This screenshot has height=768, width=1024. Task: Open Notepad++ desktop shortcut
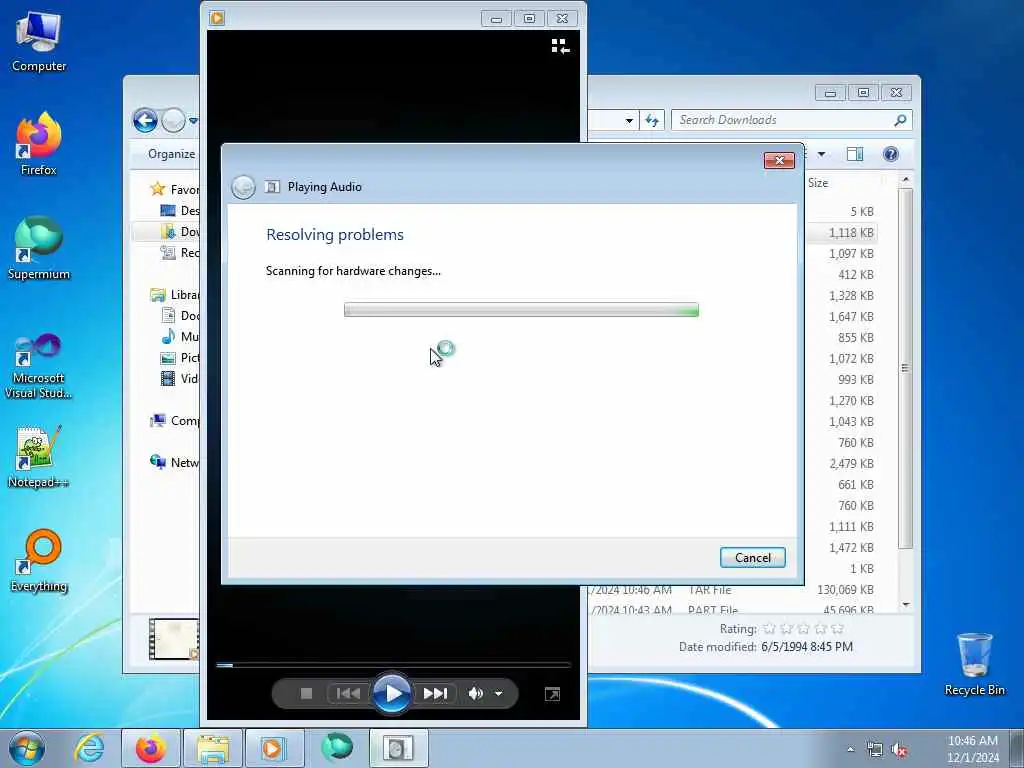[39, 456]
